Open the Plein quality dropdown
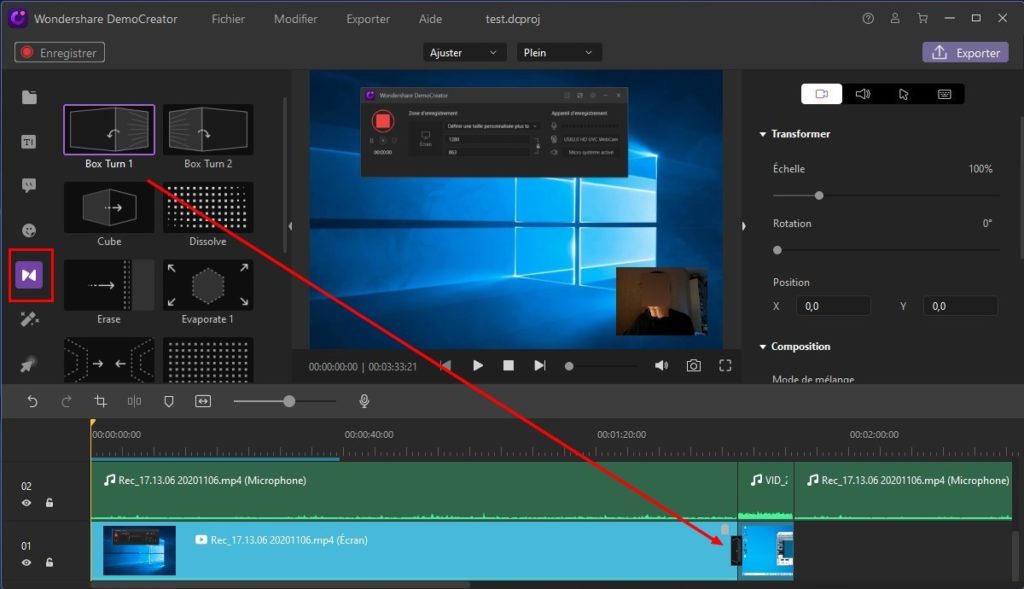The height and width of the screenshot is (589, 1024). pos(558,52)
